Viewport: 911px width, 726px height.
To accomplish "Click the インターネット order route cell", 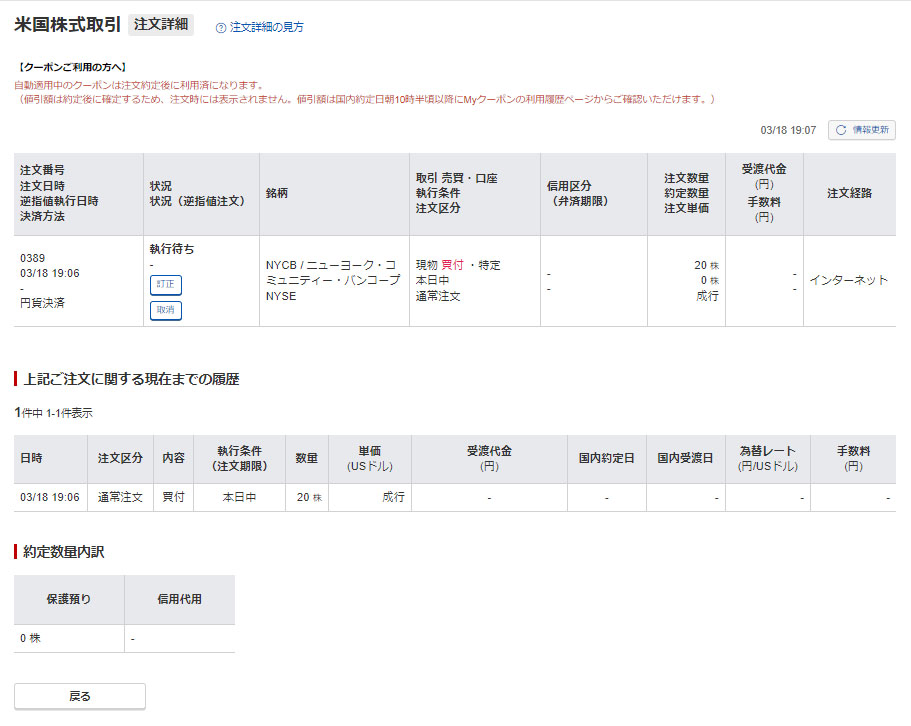I will coord(848,280).
